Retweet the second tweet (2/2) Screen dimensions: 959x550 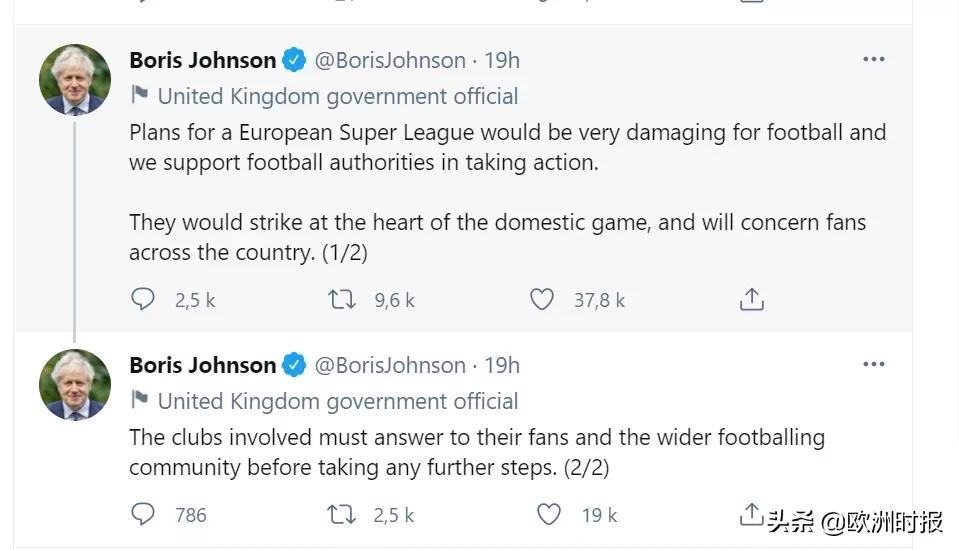(x=343, y=514)
